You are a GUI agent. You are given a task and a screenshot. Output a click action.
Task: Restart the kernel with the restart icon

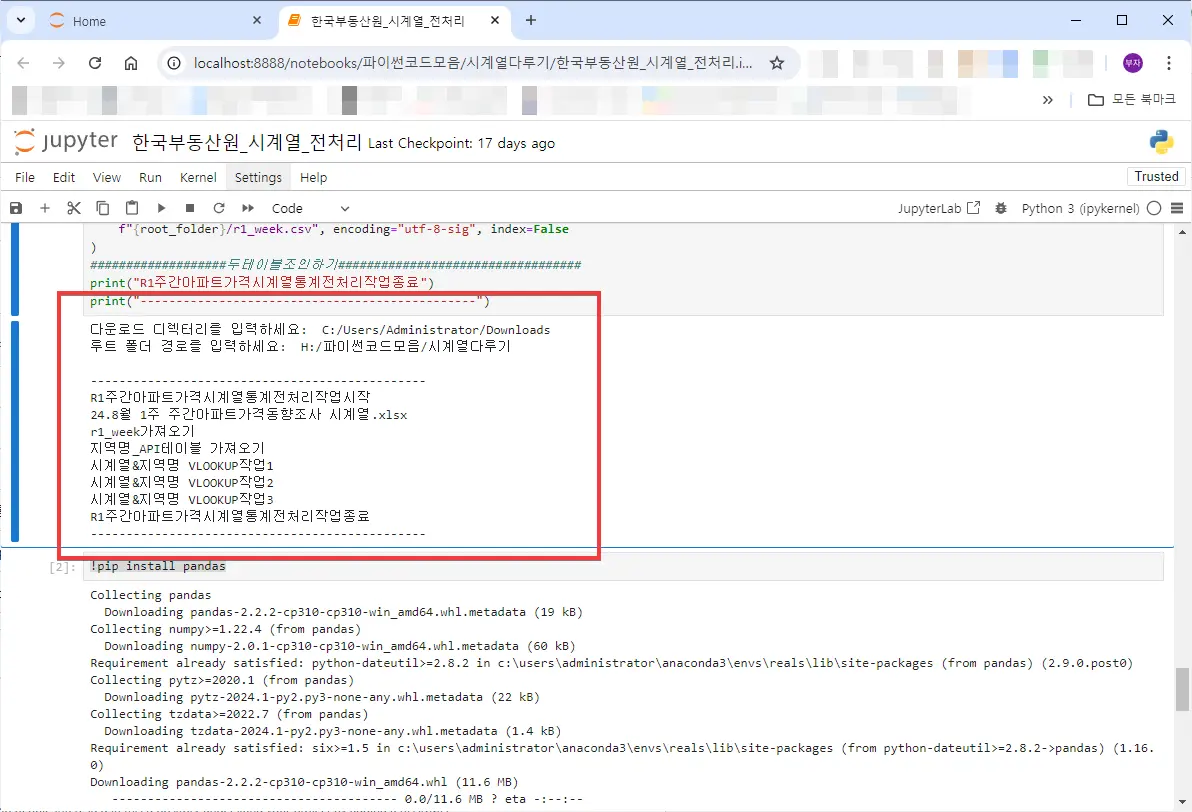coord(217,207)
